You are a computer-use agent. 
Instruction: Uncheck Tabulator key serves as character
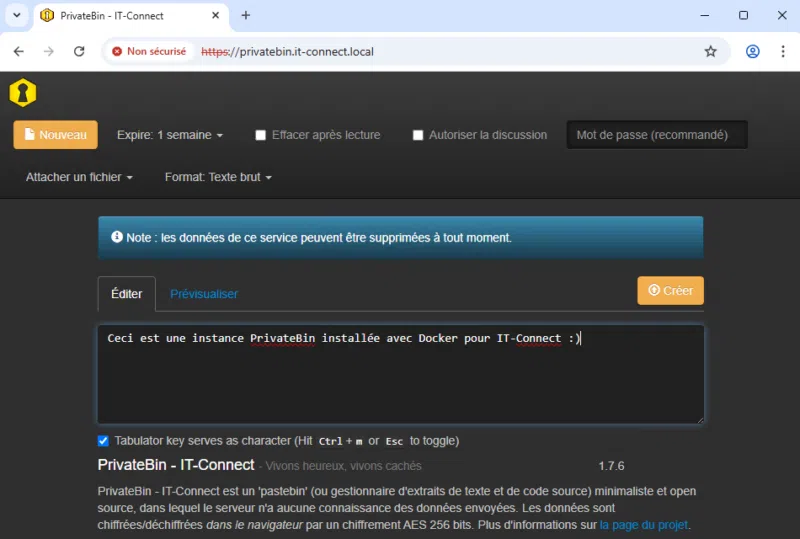click(103, 441)
